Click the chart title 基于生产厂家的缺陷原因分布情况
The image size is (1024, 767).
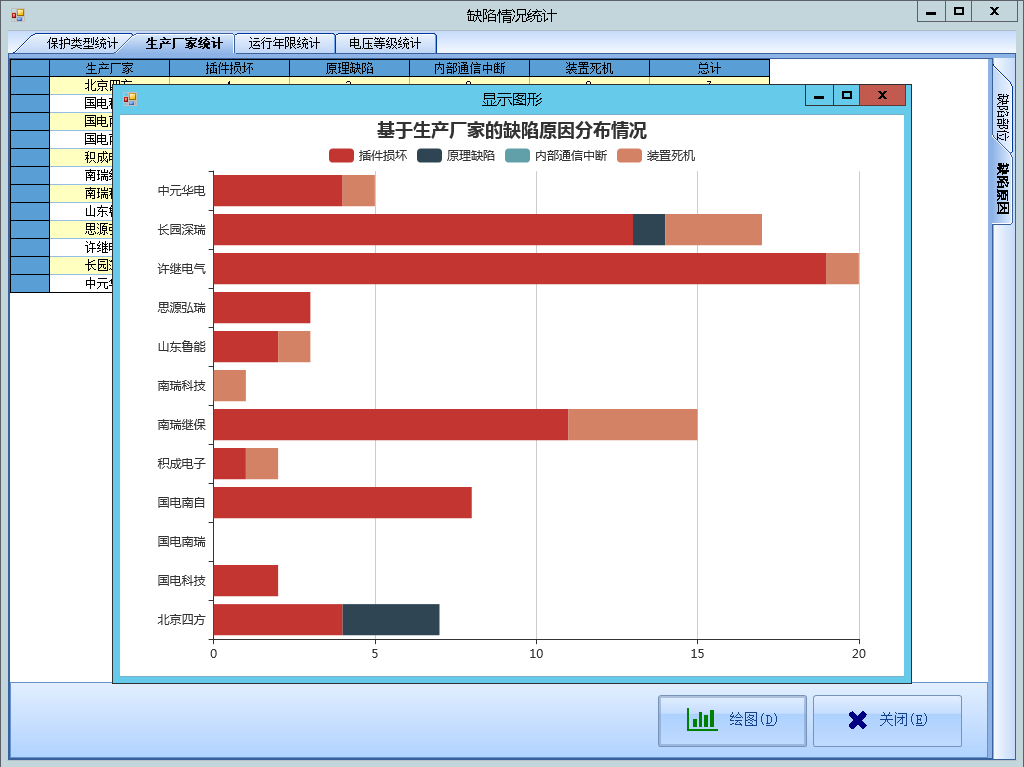click(x=512, y=131)
